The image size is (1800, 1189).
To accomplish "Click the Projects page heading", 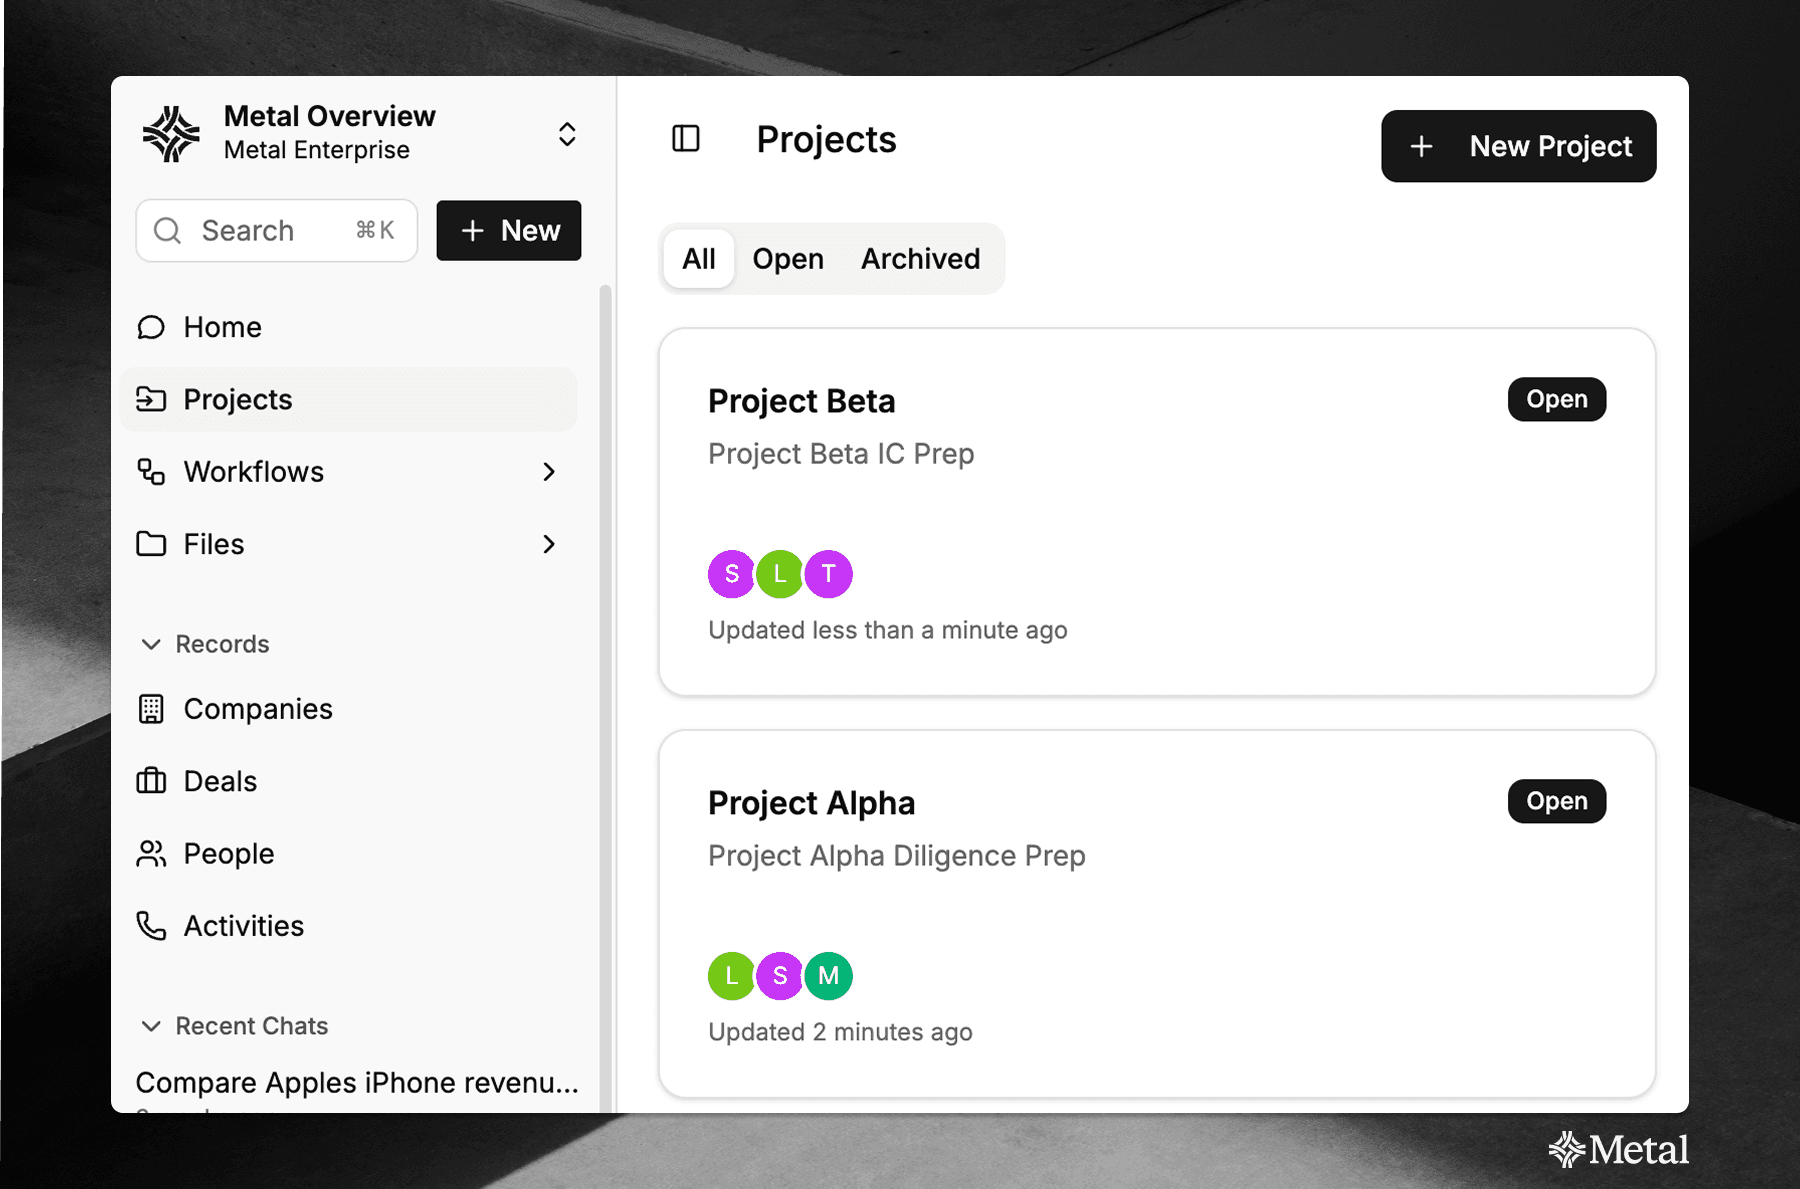I will point(826,140).
